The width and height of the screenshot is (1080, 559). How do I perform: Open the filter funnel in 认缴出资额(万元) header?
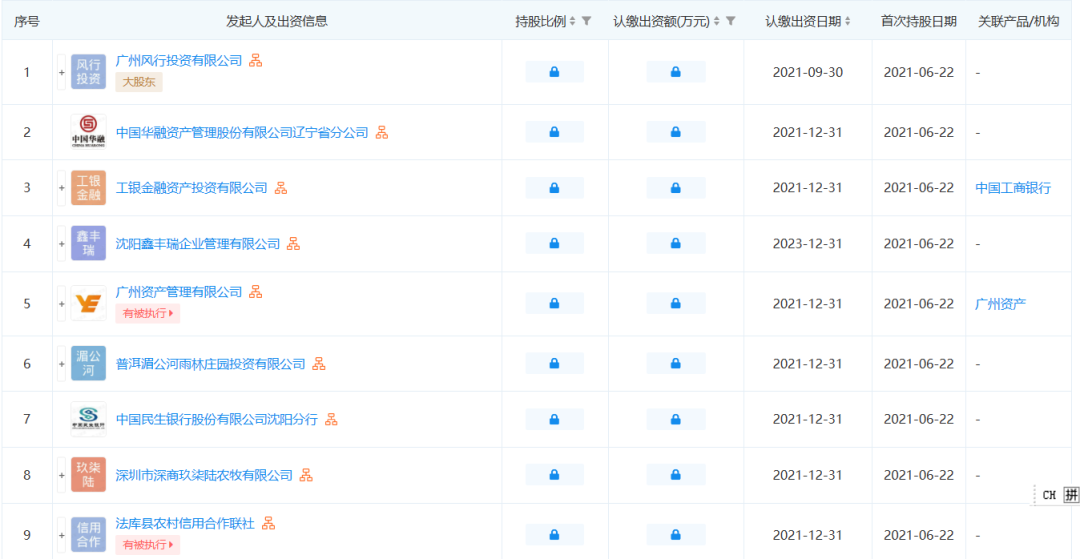[x=731, y=21]
